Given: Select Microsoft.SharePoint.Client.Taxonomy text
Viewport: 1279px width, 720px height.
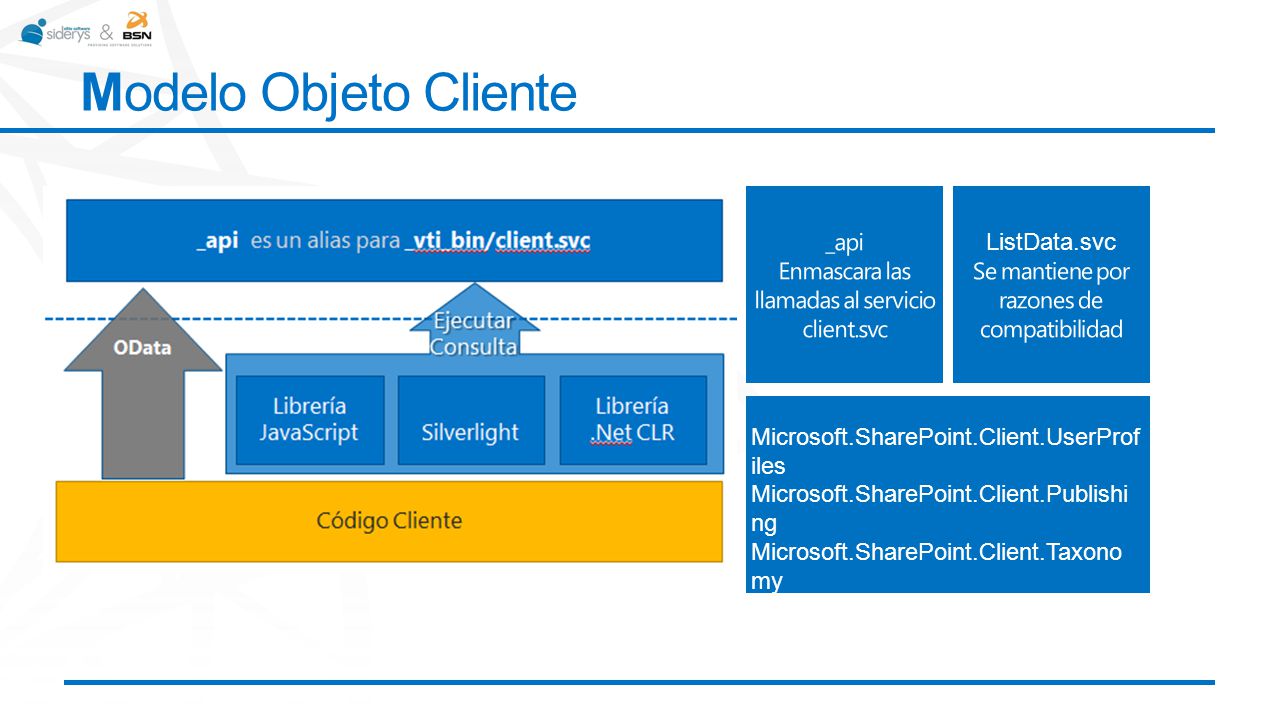Looking at the screenshot, I should 936,566.
